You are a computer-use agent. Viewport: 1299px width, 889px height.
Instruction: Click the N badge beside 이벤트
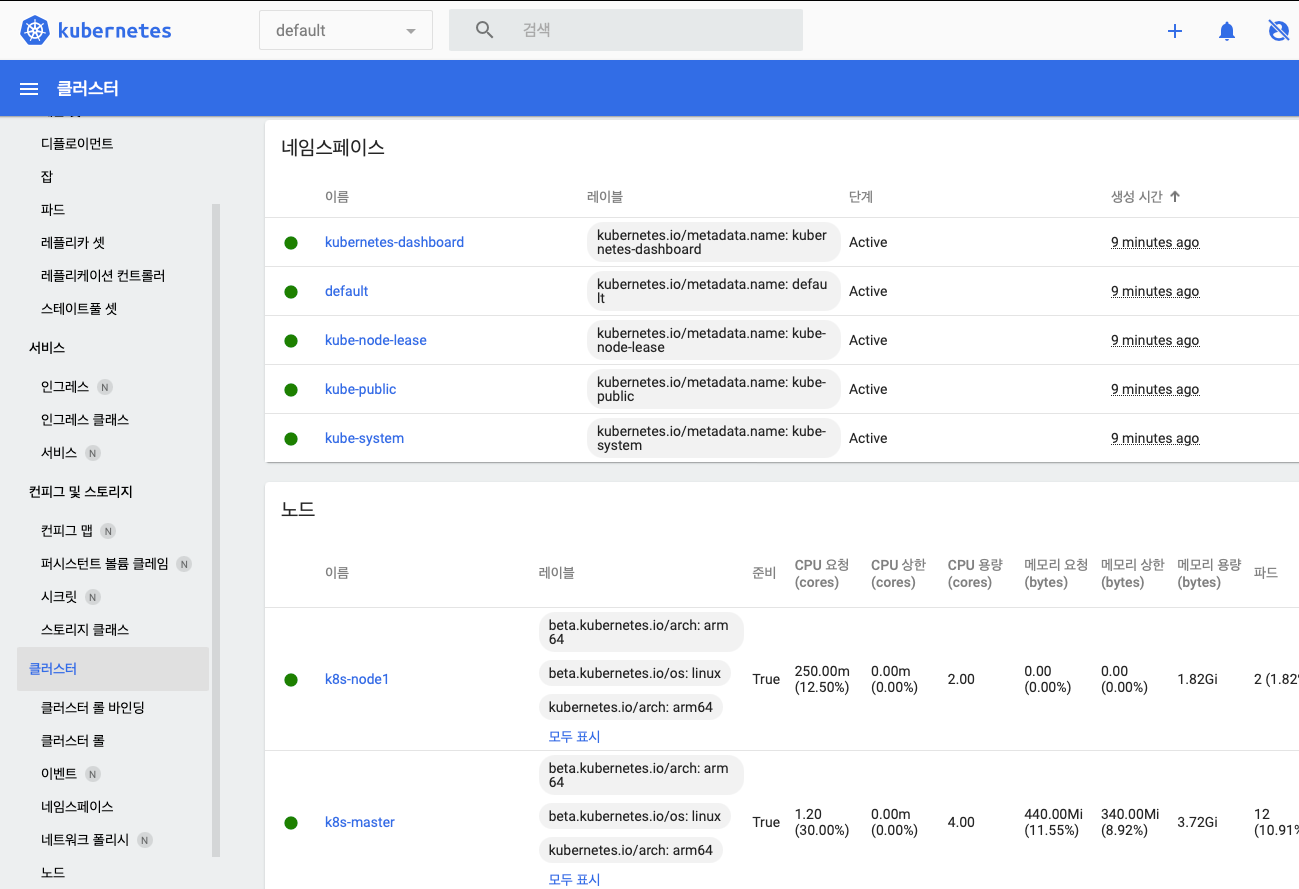point(93,774)
